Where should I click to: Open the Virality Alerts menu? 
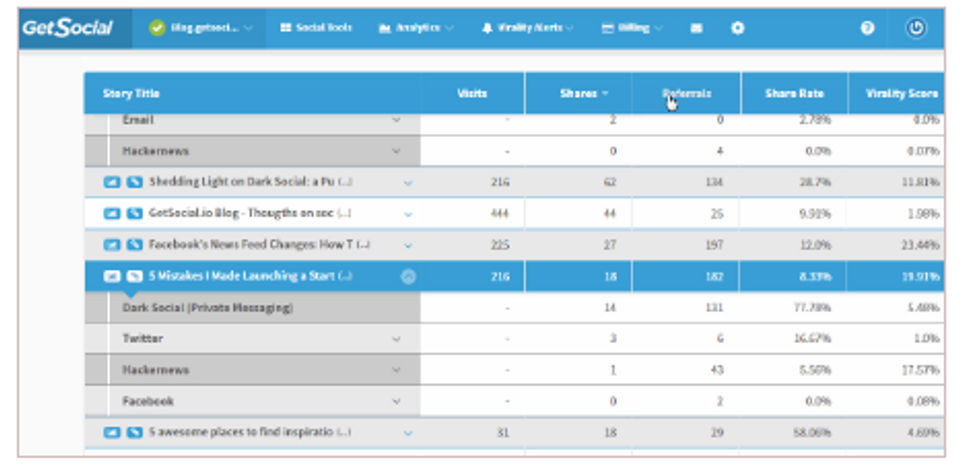(528, 28)
